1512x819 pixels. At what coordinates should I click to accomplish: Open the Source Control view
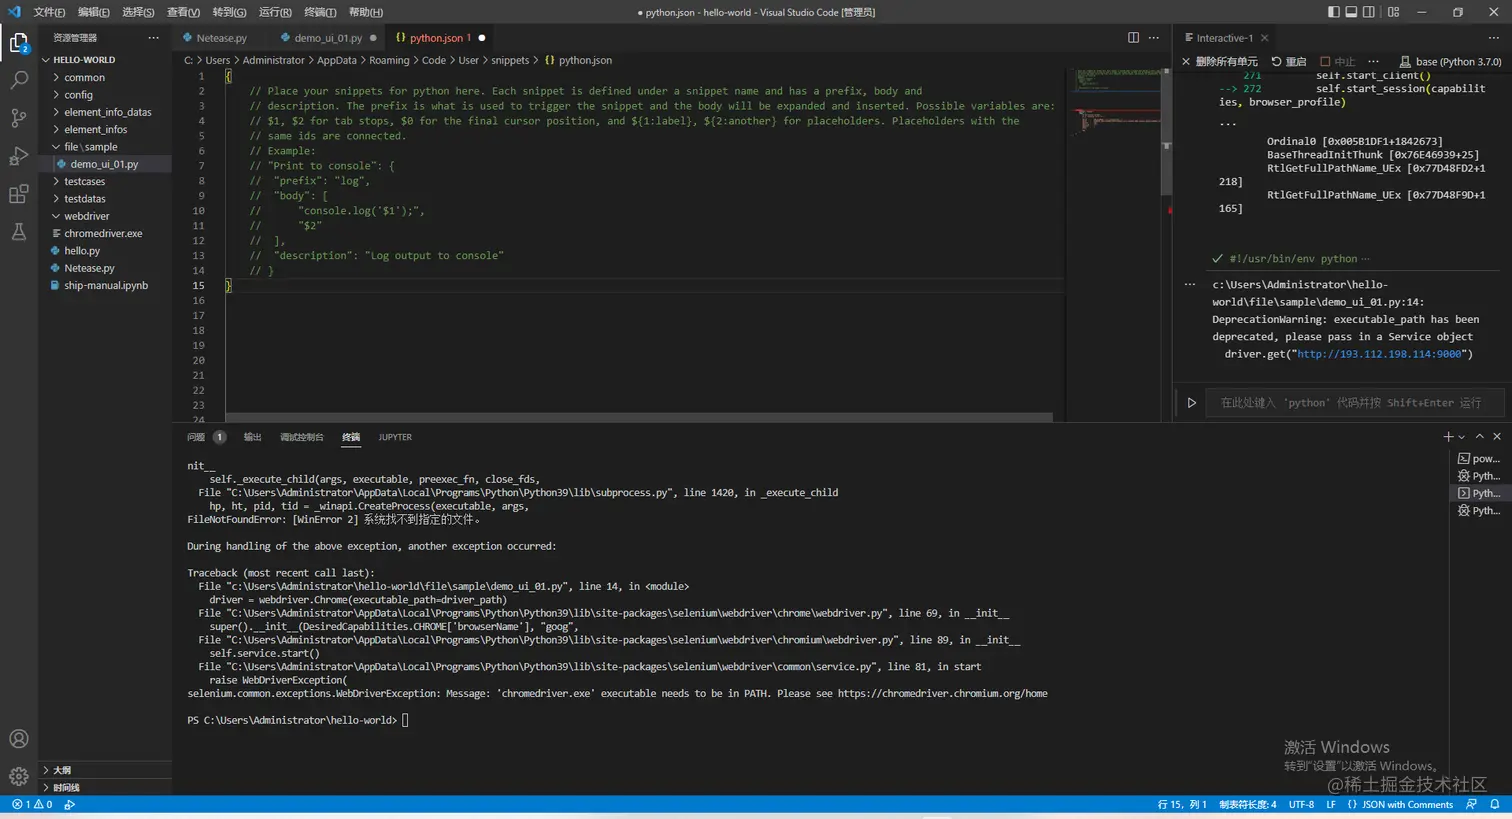19,118
